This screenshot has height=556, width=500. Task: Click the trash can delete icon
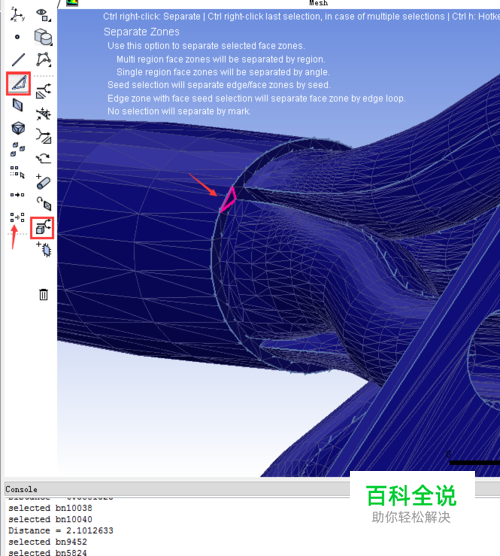pos(44,294)
